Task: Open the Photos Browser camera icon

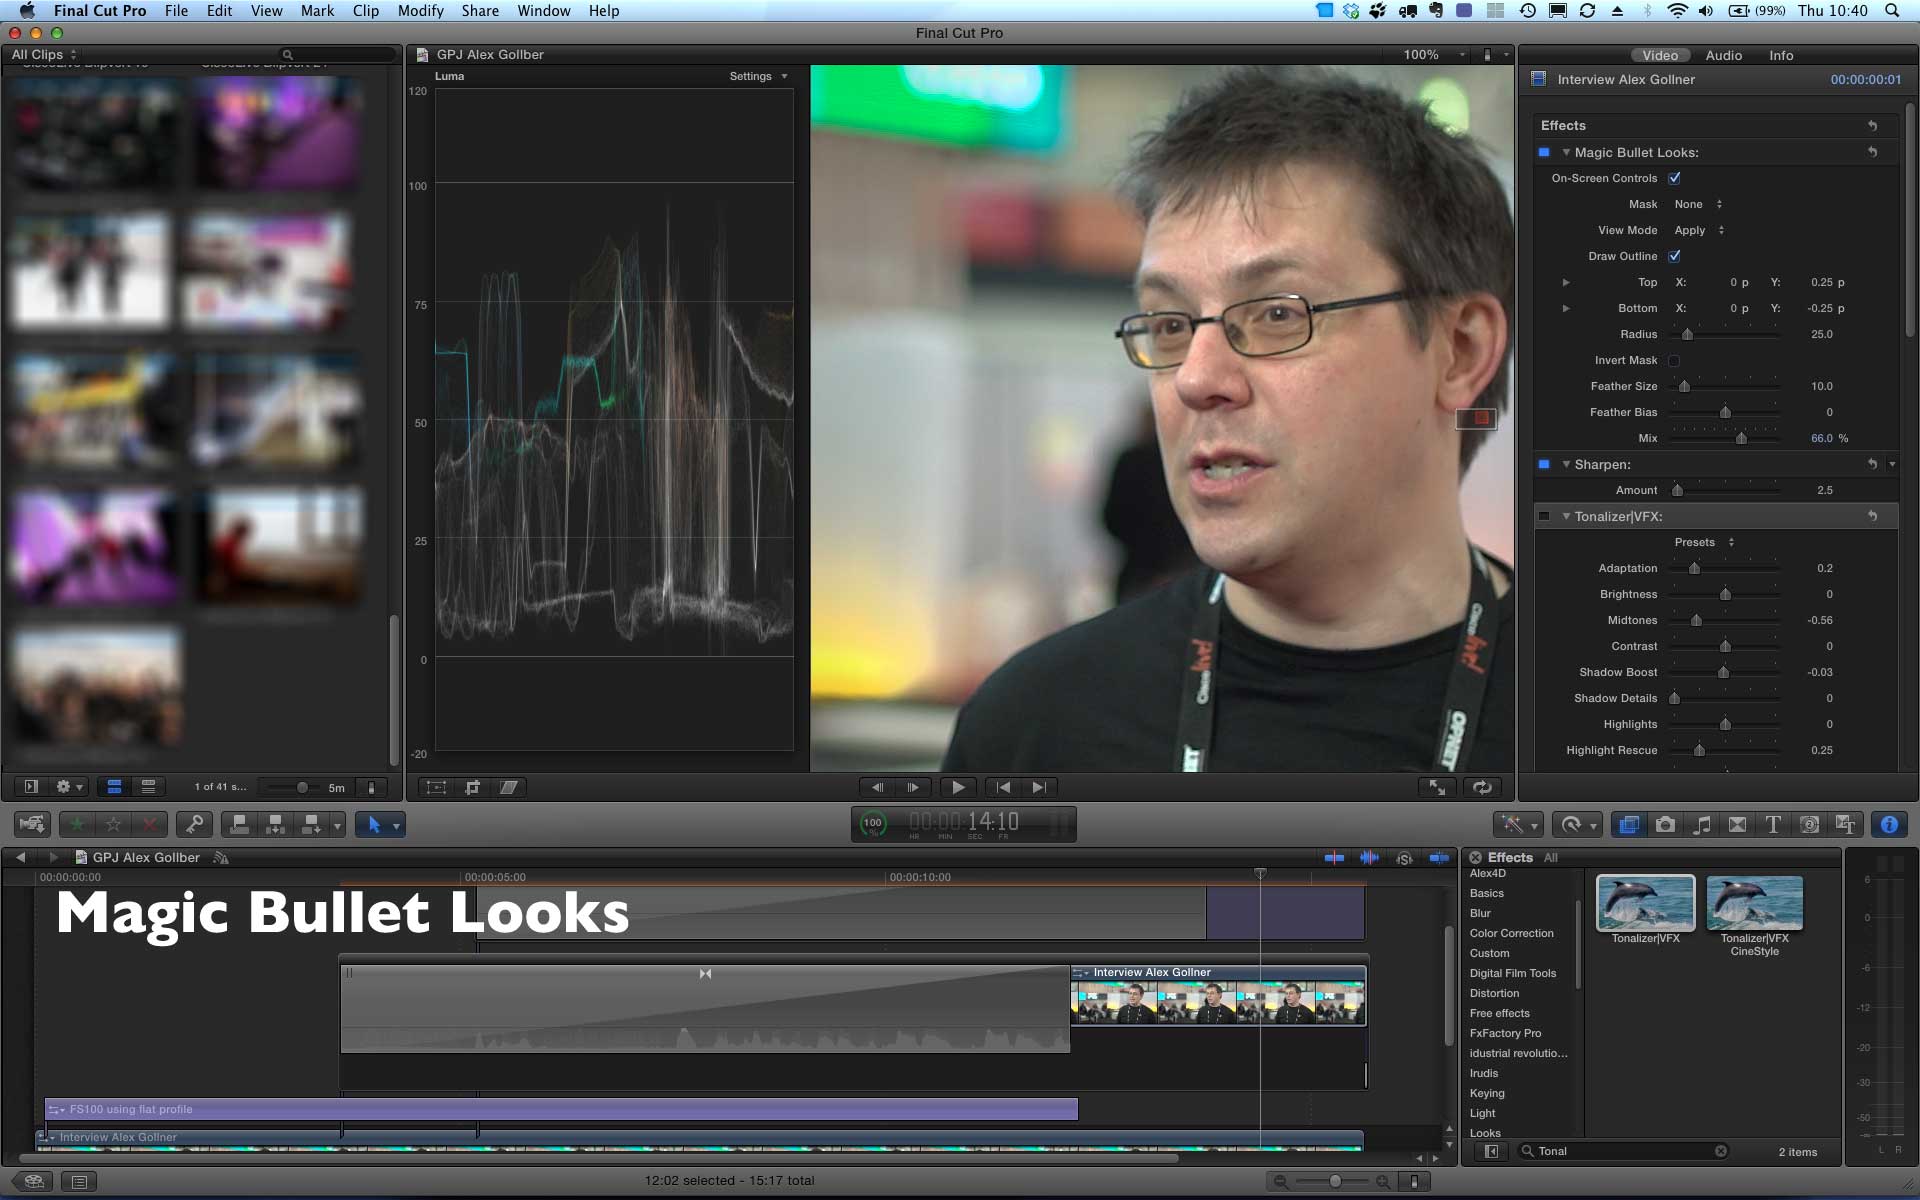Action: (x=1665, y=825)
